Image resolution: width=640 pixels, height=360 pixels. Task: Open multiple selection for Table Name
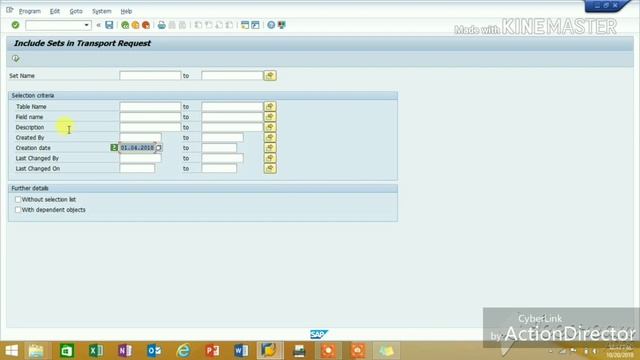270,107
